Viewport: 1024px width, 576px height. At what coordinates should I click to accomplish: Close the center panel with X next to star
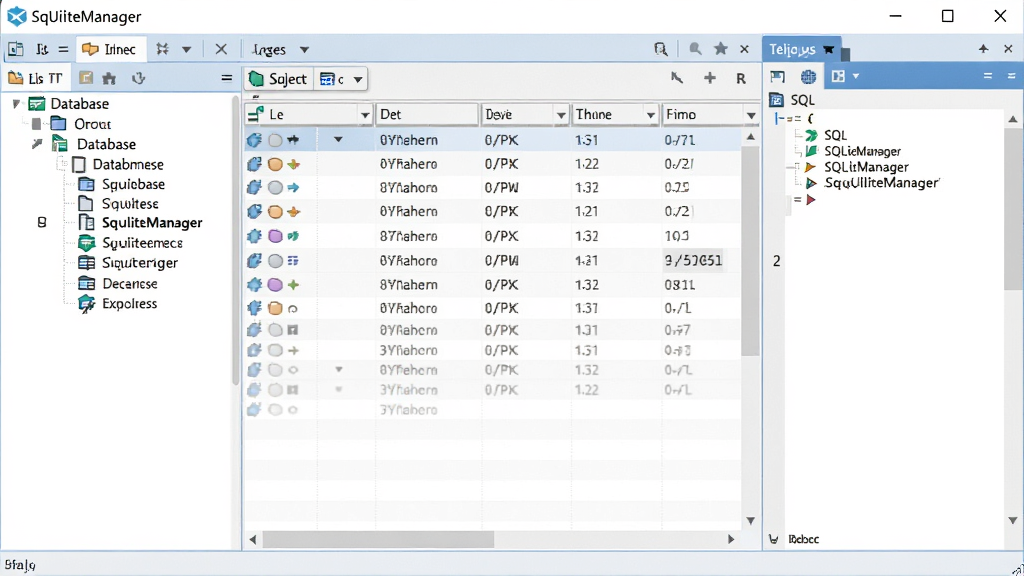pos(744,49)
